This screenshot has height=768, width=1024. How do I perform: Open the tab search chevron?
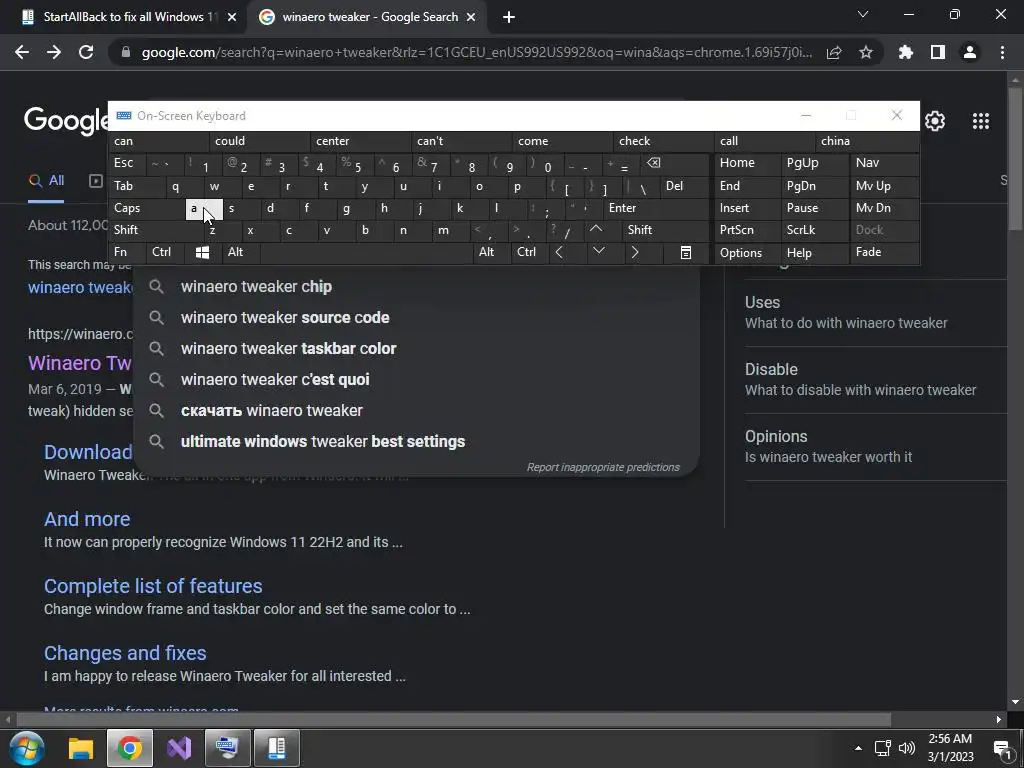pyautogui.click(x=863, y=14)
